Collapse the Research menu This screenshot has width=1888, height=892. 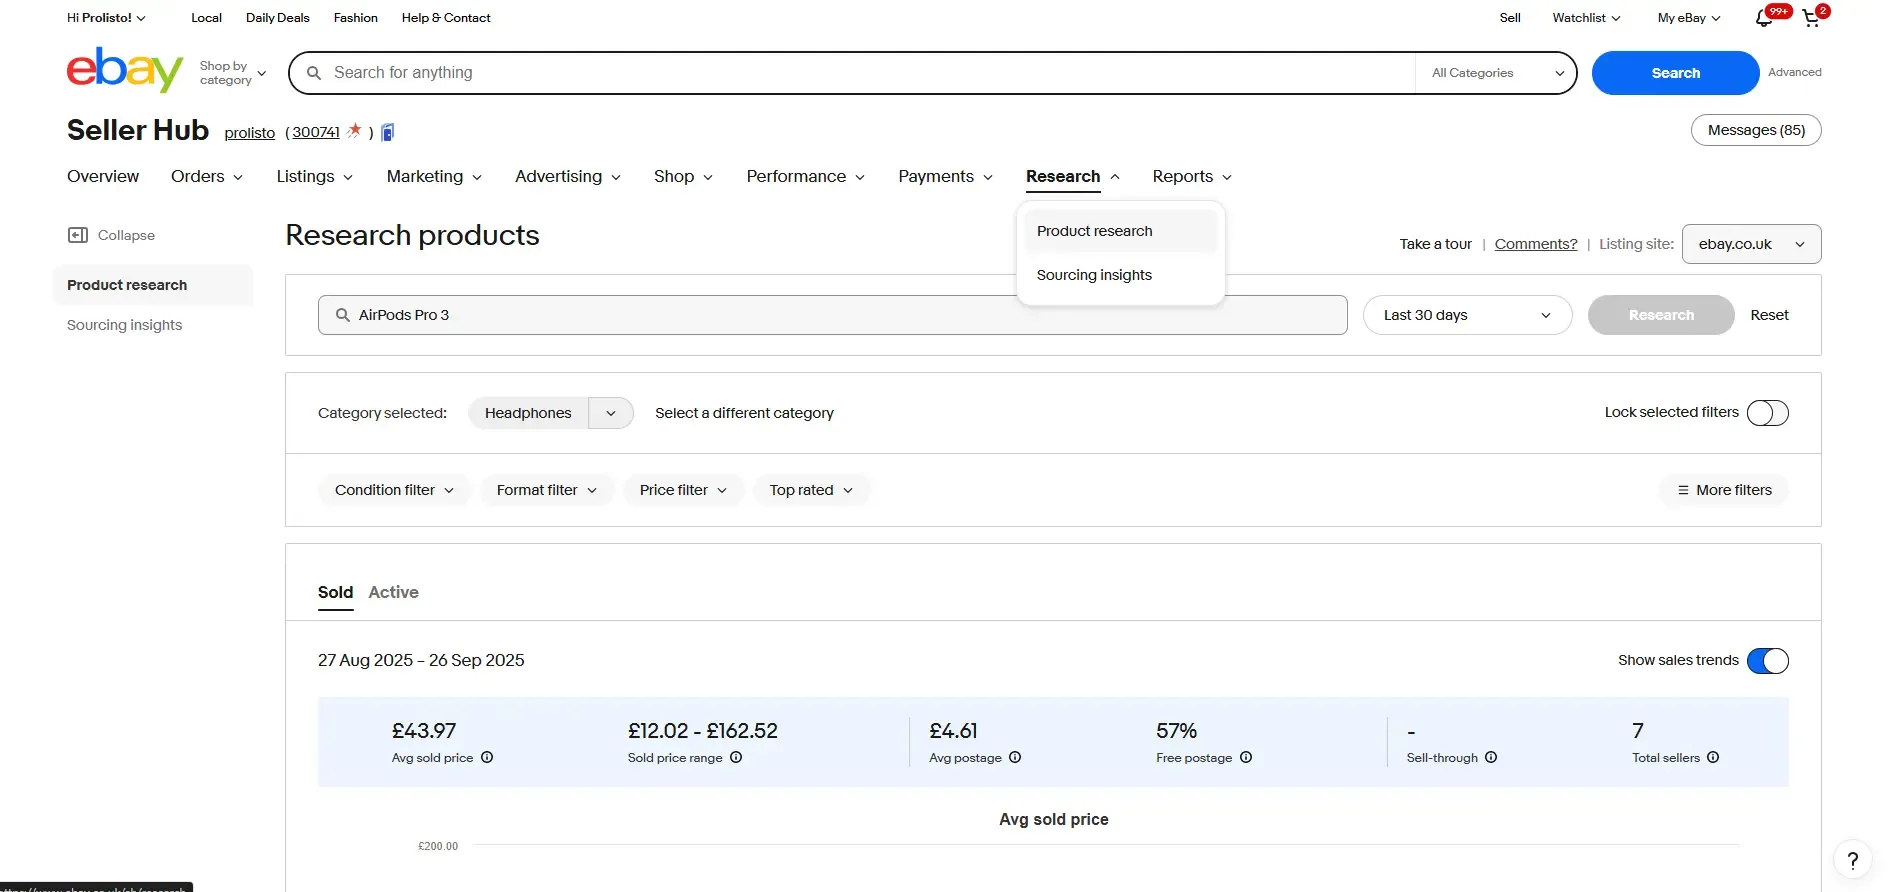point(1072,176)
